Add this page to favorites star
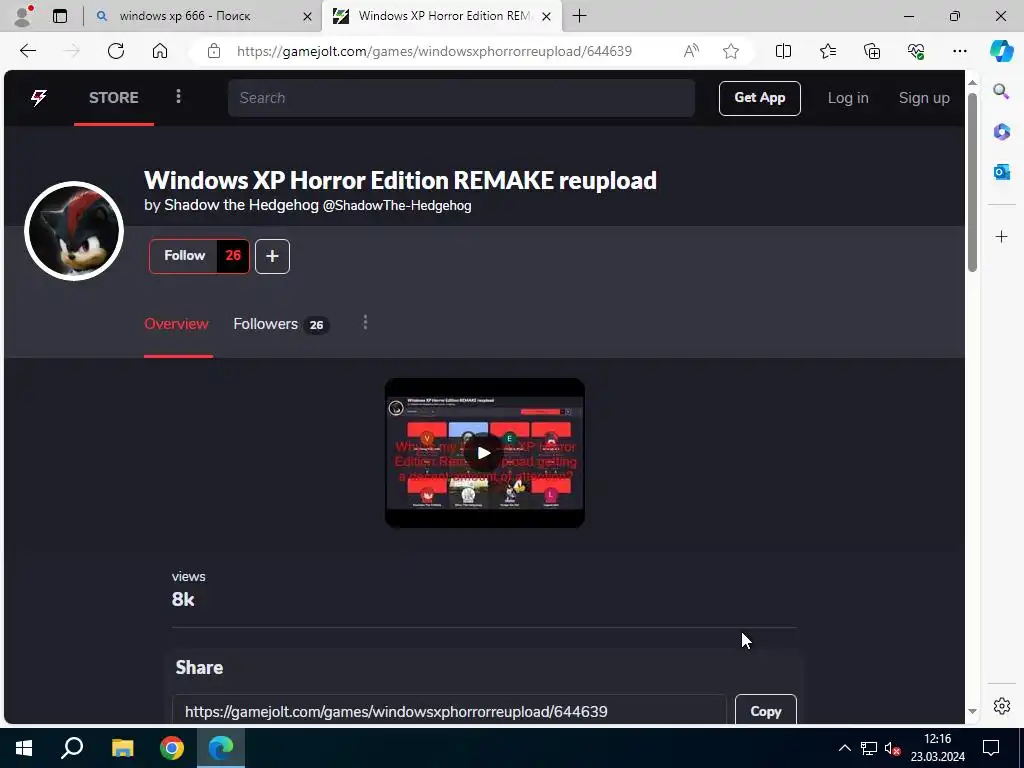 pos(731,51)
